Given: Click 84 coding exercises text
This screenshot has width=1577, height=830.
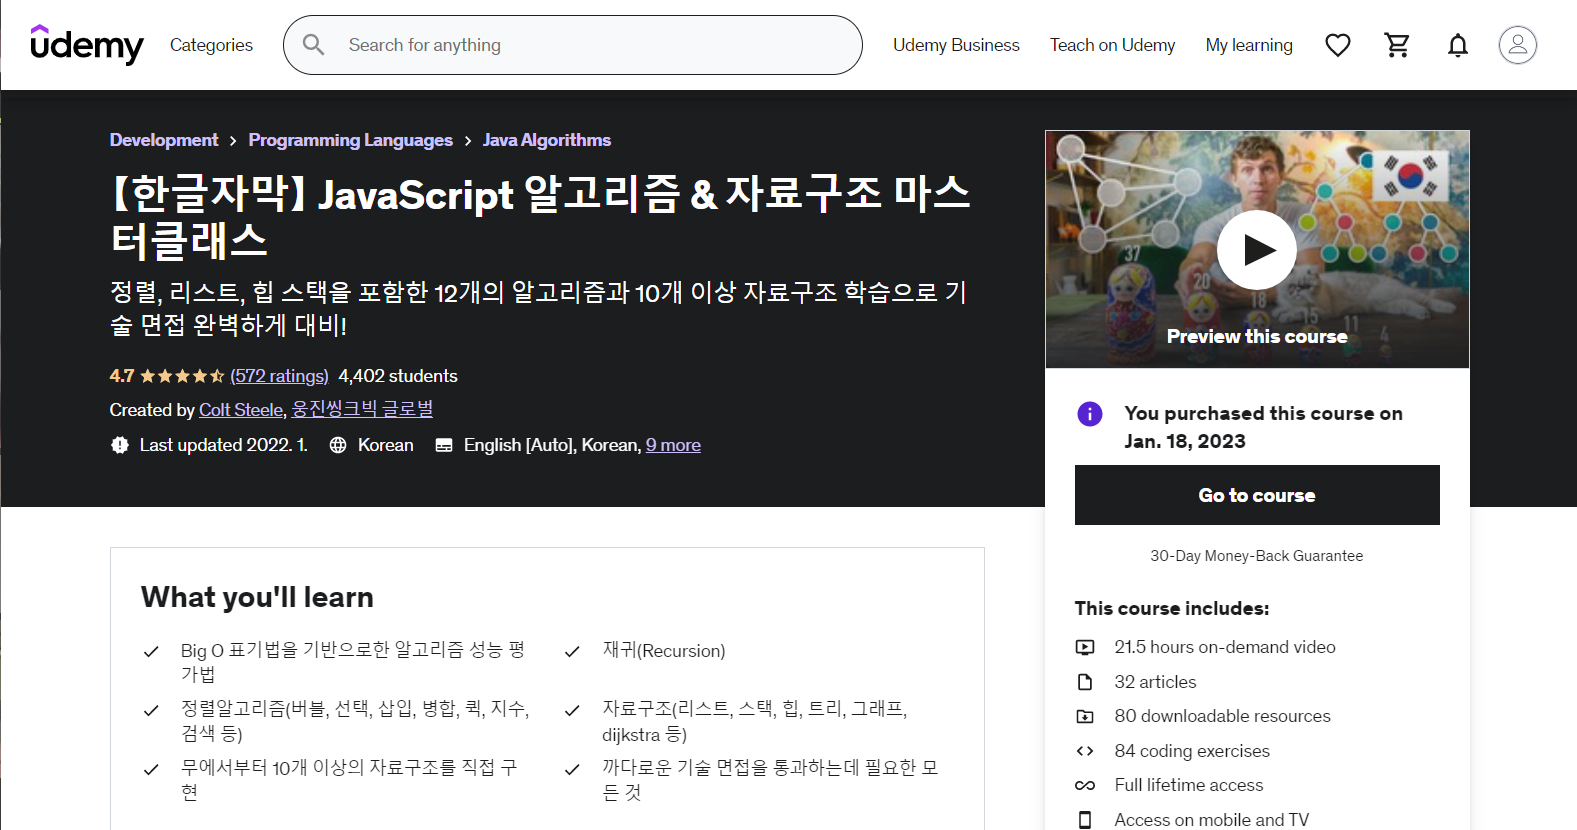Looking at the screenshot, I should (x=1192, y=751).
